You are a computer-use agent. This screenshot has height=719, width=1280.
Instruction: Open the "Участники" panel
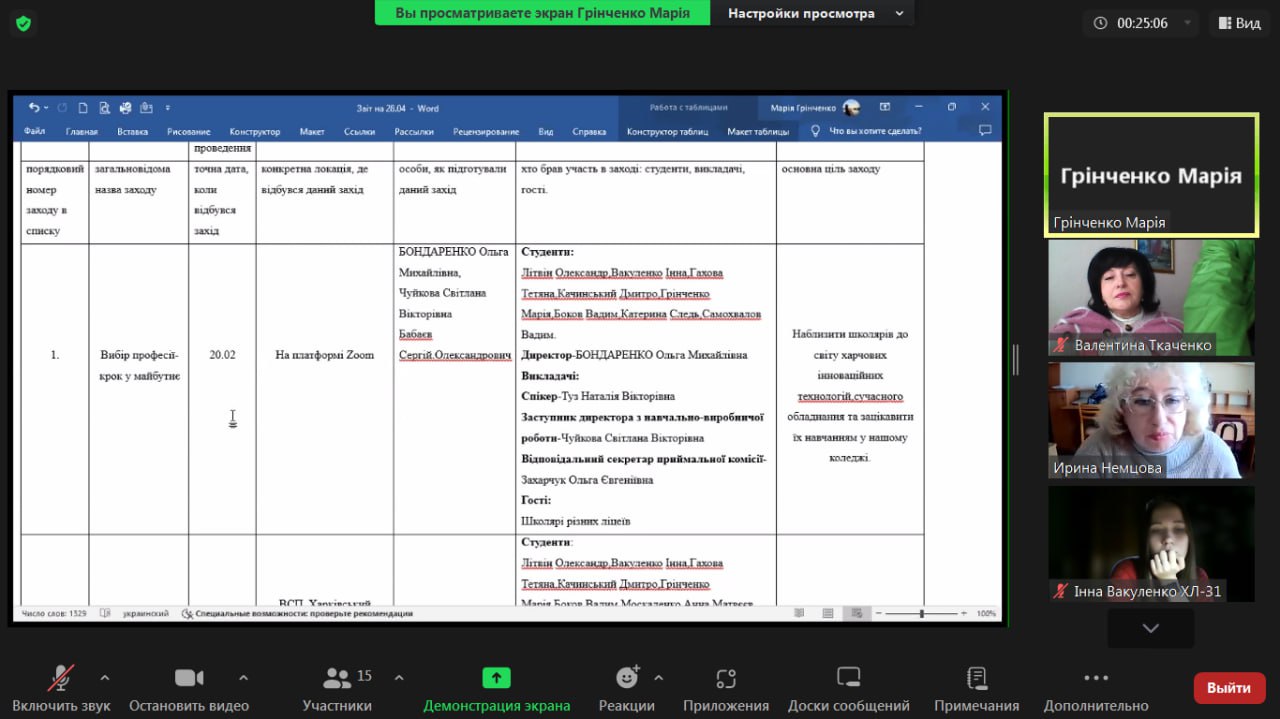tap(338, 688)
